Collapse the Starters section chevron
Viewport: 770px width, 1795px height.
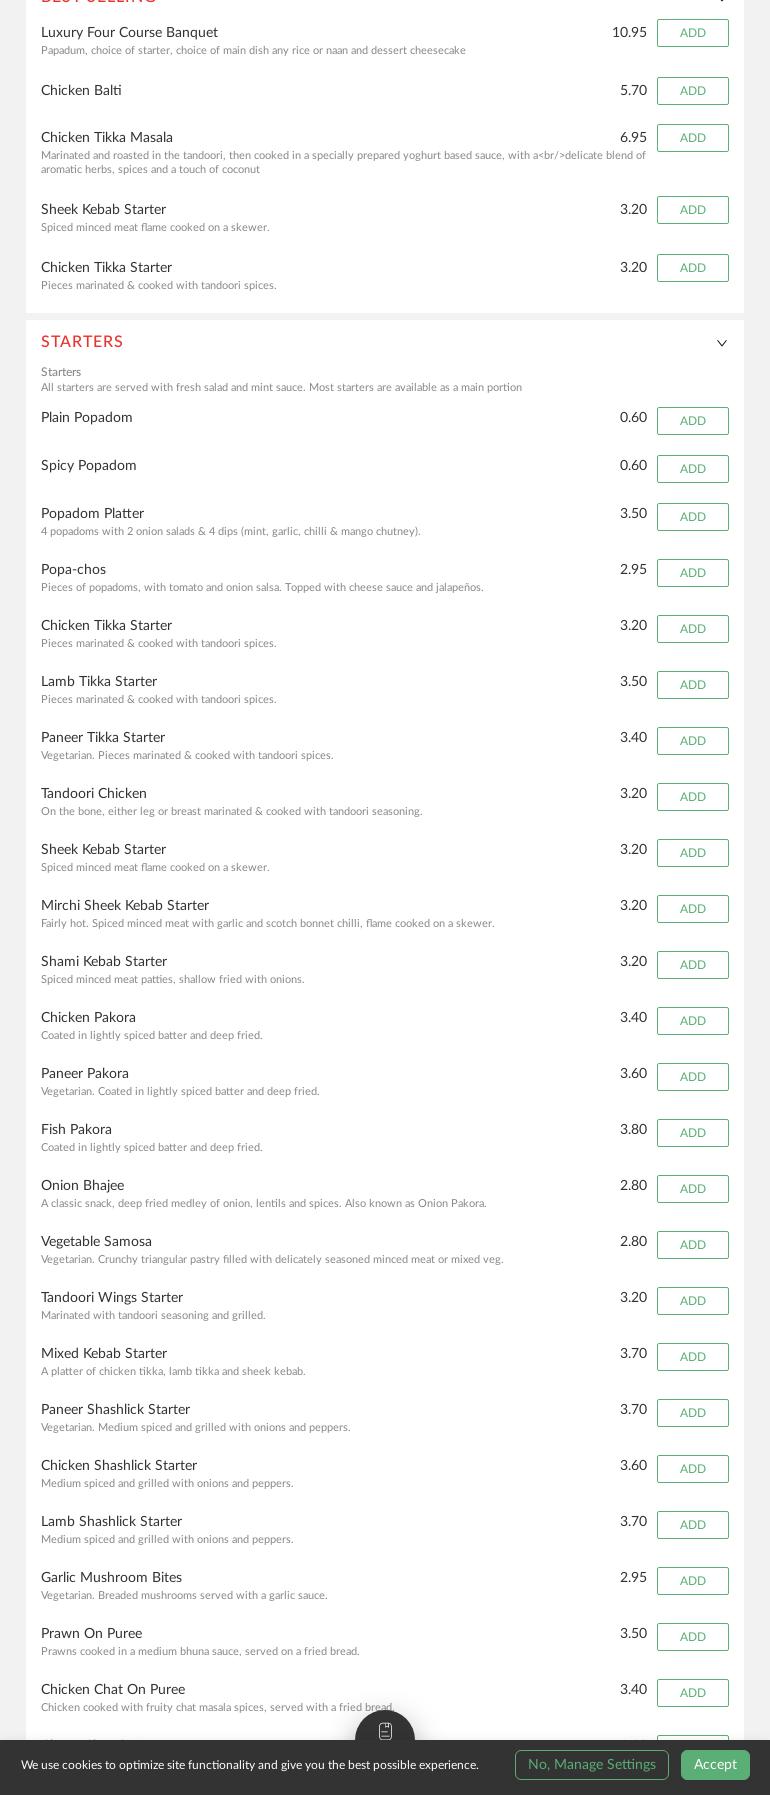pyautogui.click(x=722, y=343)
